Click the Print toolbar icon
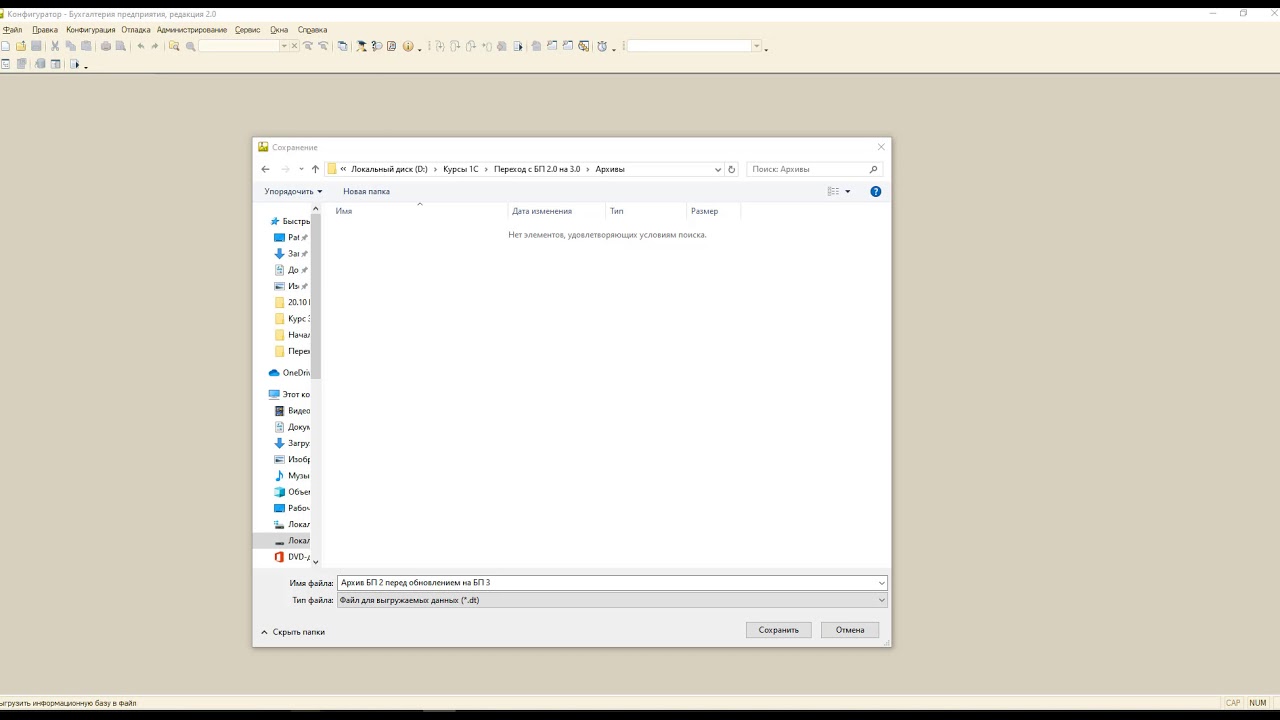 (x=106, y=46)
